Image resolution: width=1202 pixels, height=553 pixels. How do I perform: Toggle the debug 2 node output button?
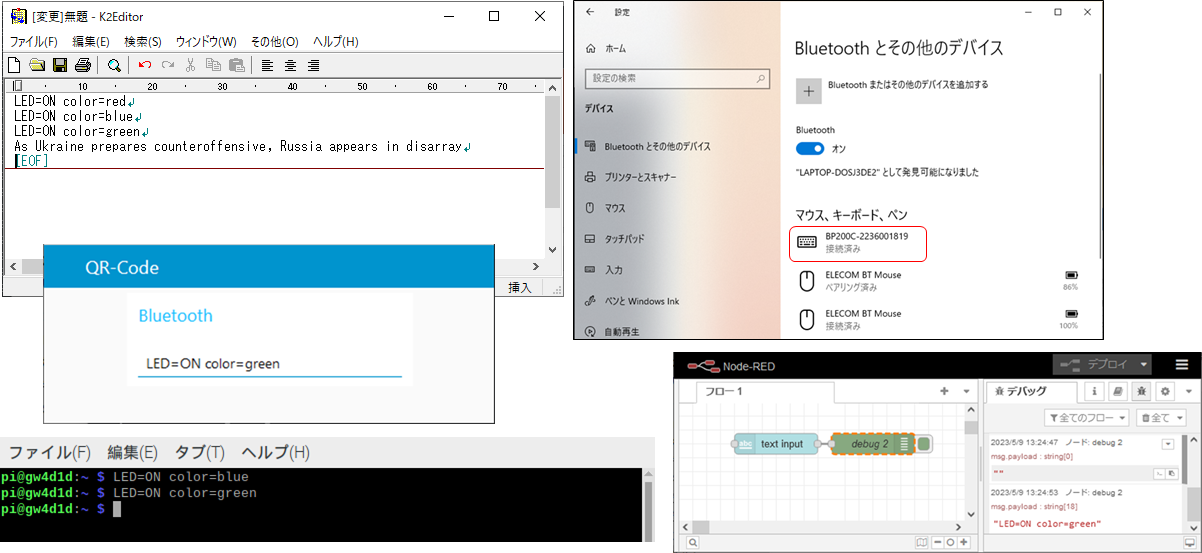point(924,444)
